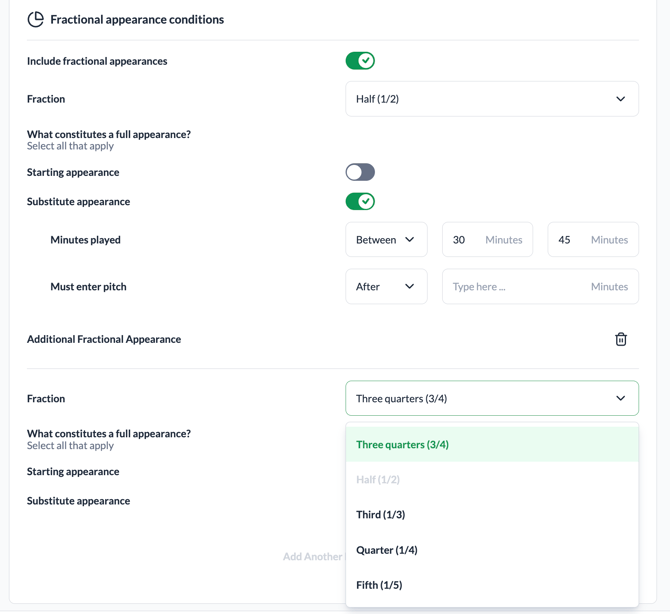670x614 pixels.
Task: Collapse the Three quarters (3/4) fraction dropdown
Action: (491, 398)
